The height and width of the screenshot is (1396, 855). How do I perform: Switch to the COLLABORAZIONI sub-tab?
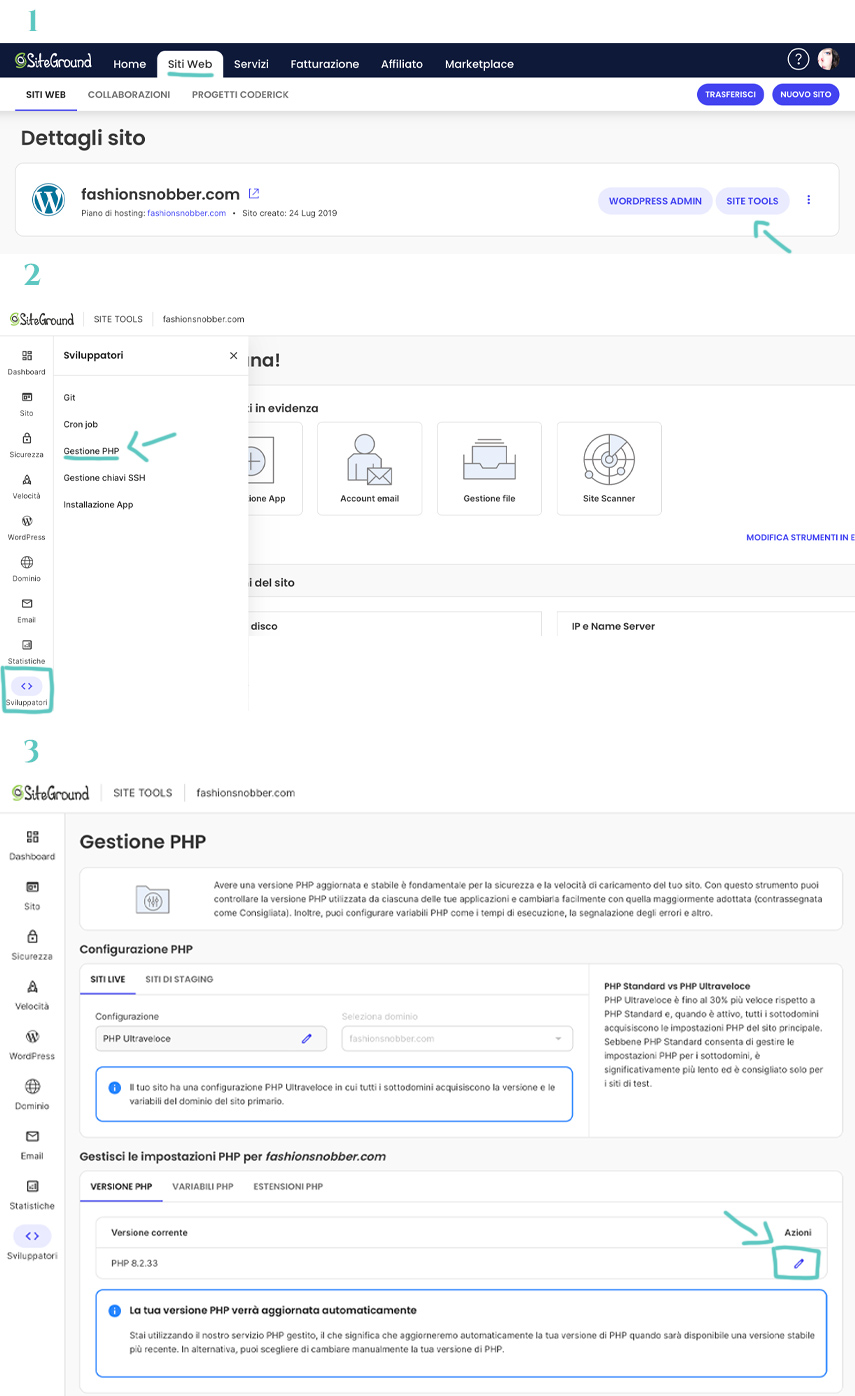(129, 94)
